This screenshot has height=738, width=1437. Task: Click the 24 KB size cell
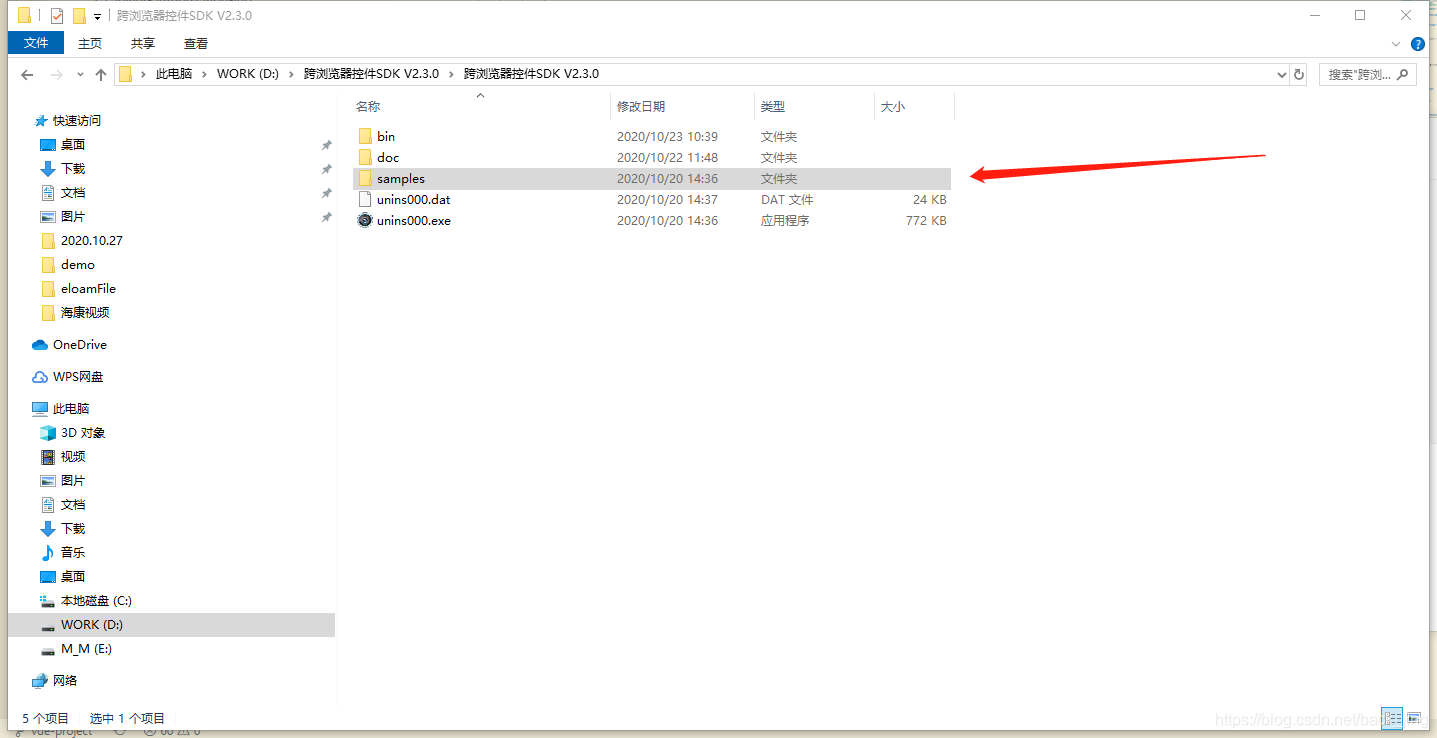coord(929,199)
